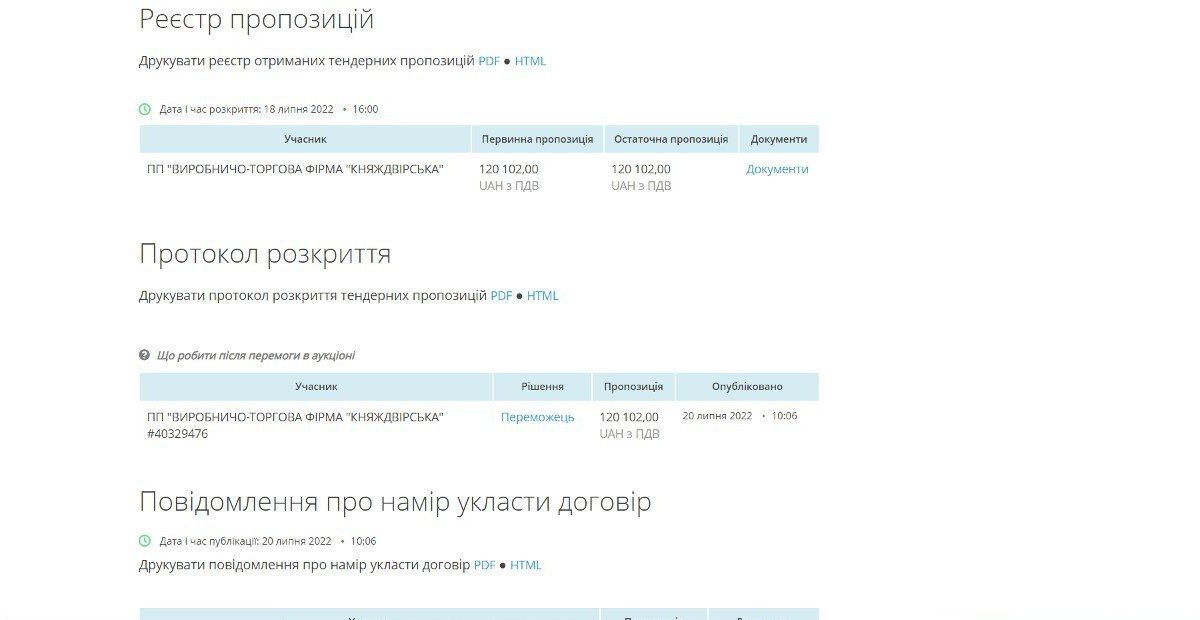Click the Переможець decision link

pyautogui.click(x=536, y=417)
